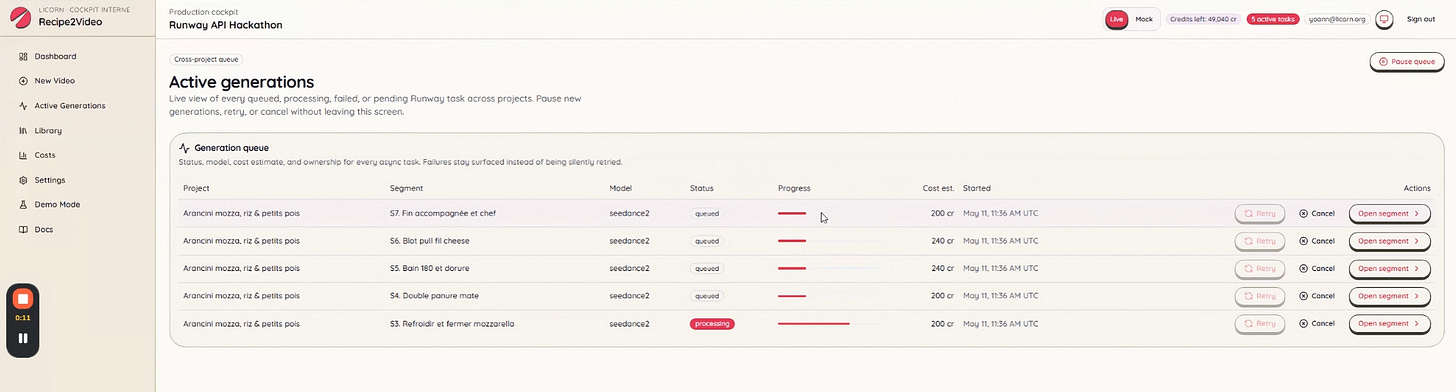1456x392 pixels.
Task: Pause the screen recording
Action: tap(23, 338)
